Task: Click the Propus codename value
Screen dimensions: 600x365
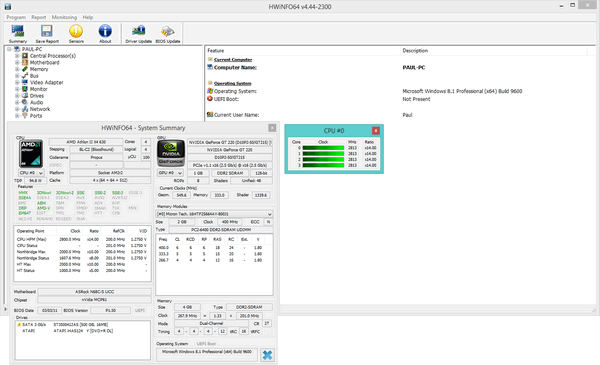Action: (96, 157)
